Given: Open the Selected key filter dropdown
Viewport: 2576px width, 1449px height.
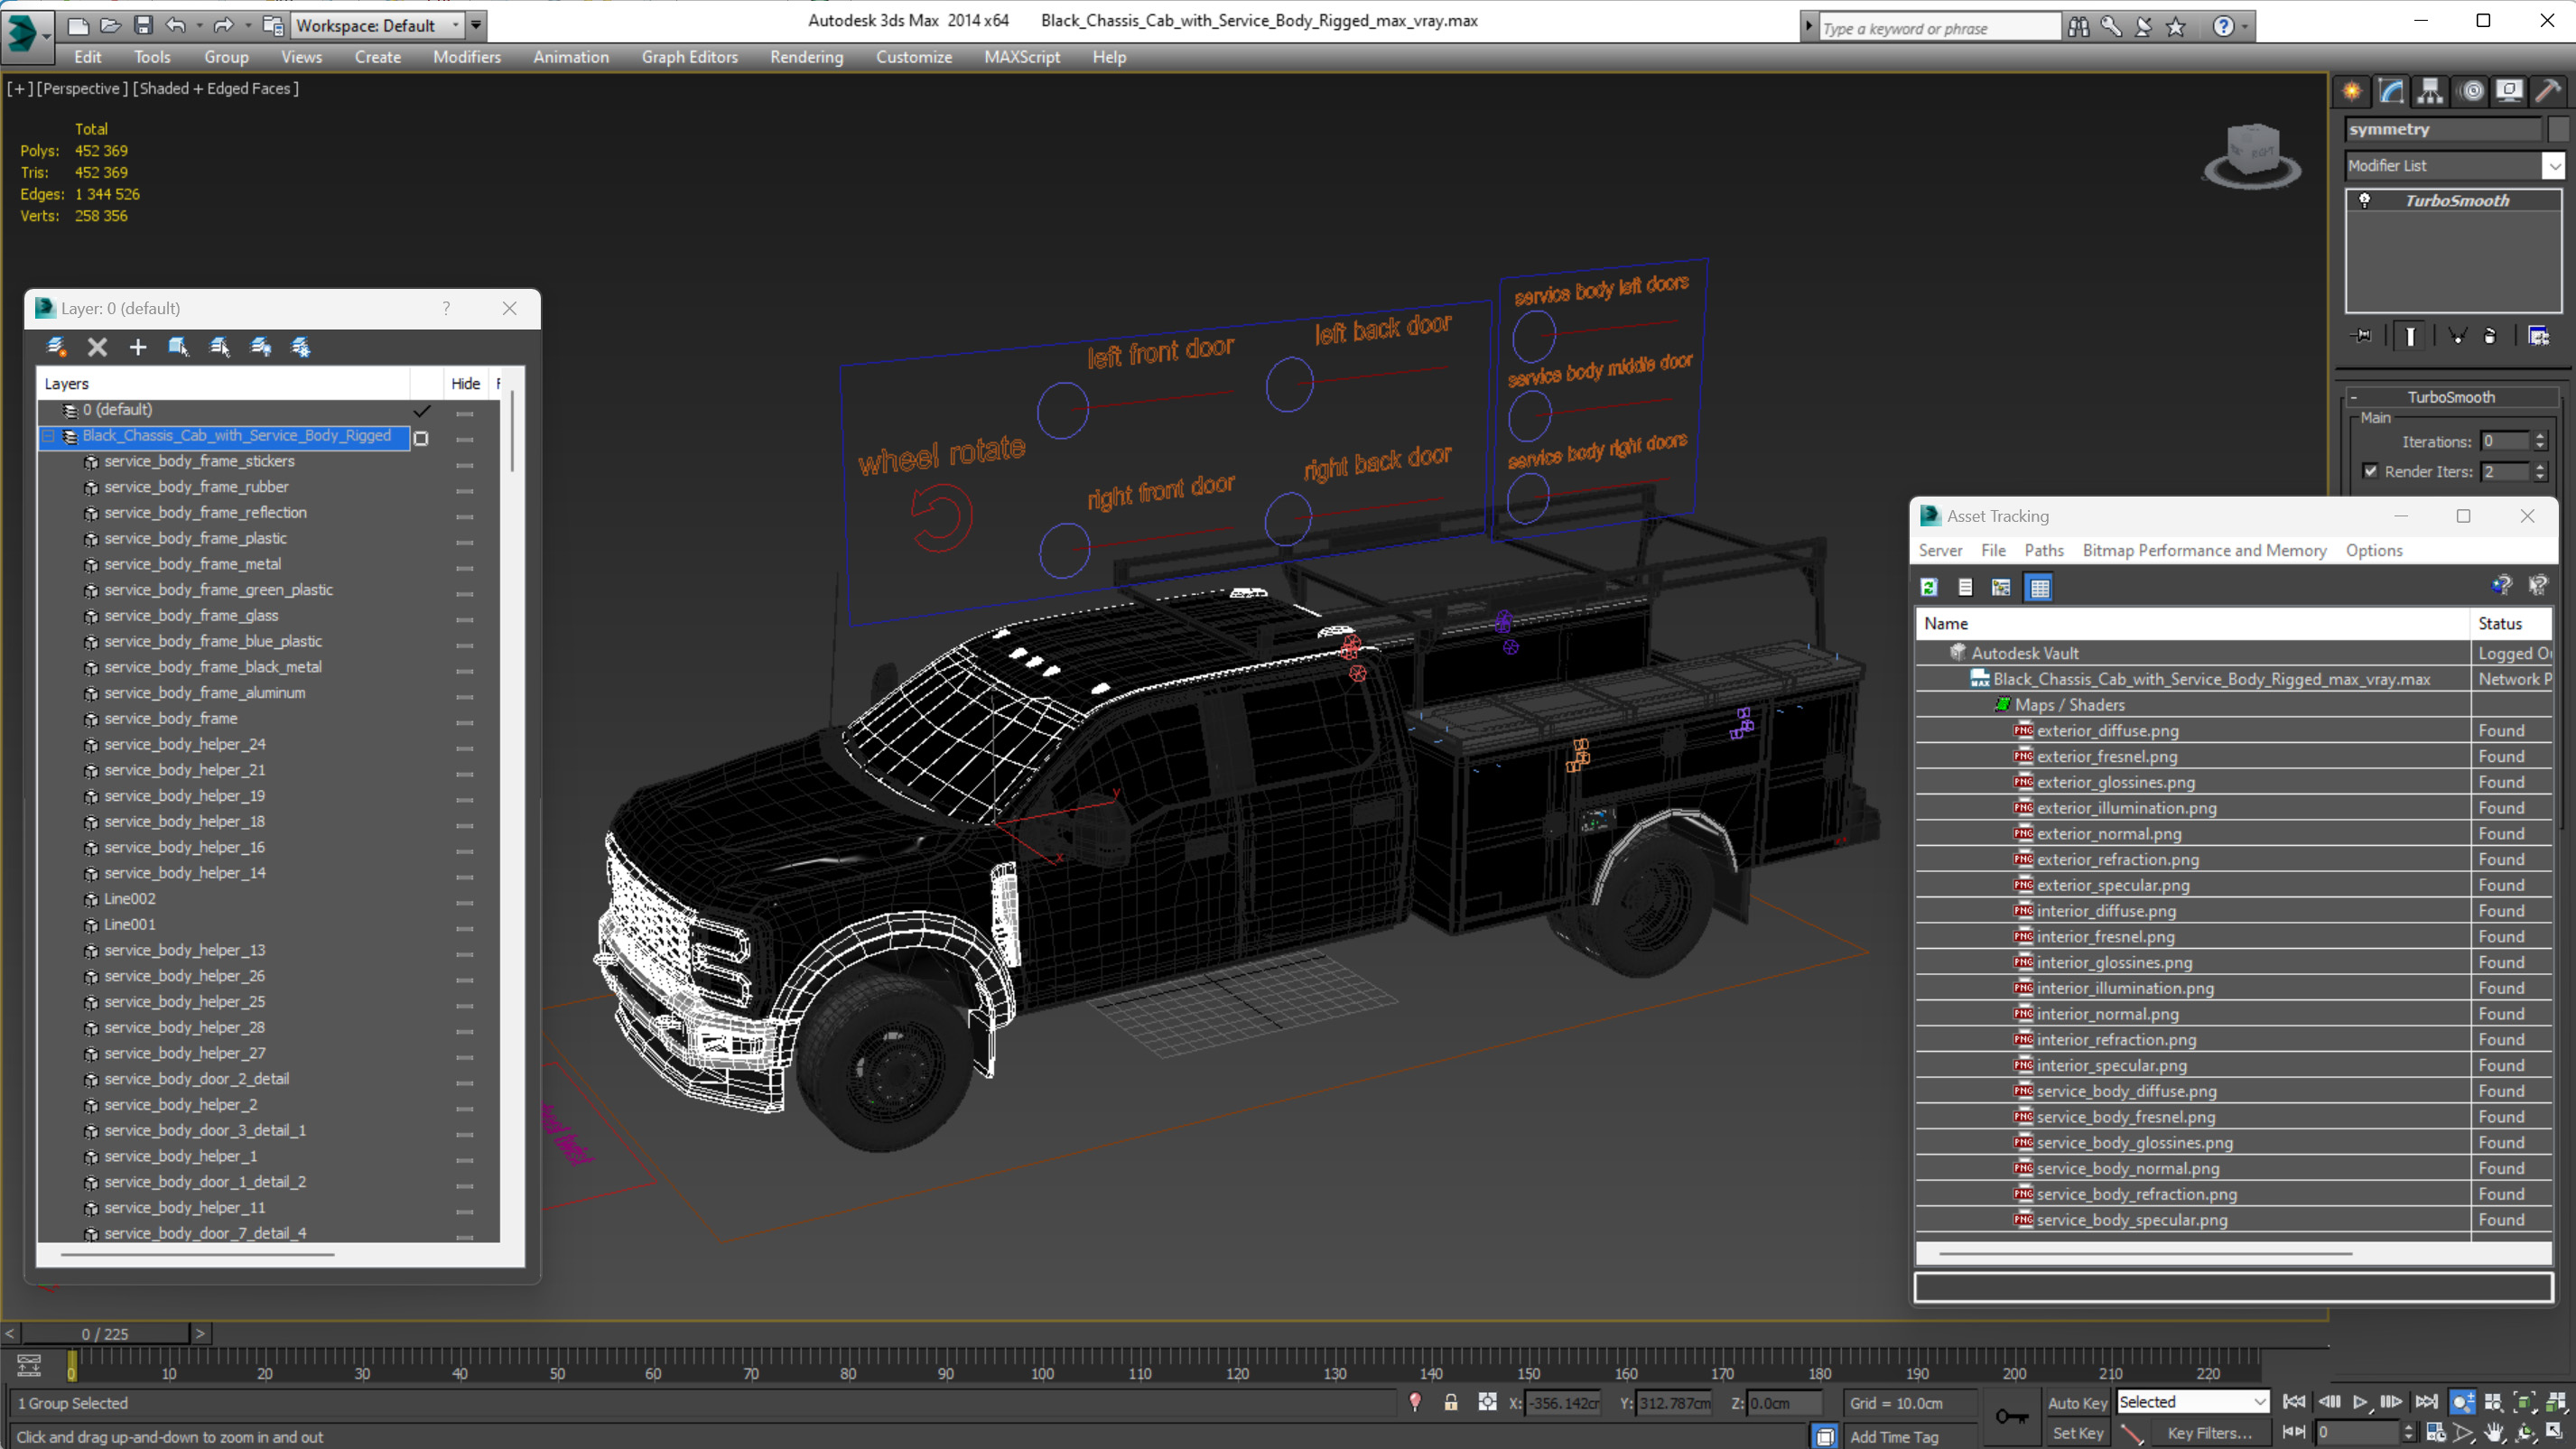Looking at the screenshot, I should [x=2193, y=1402].
